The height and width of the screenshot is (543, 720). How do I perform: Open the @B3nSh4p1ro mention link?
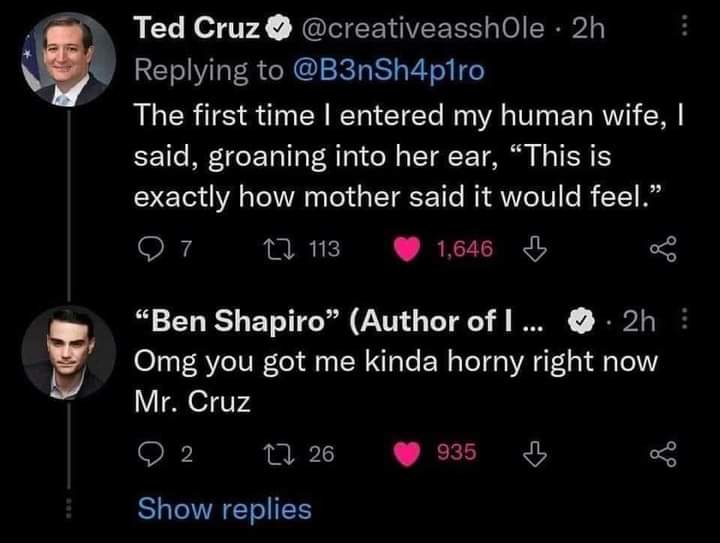[388, 70]
